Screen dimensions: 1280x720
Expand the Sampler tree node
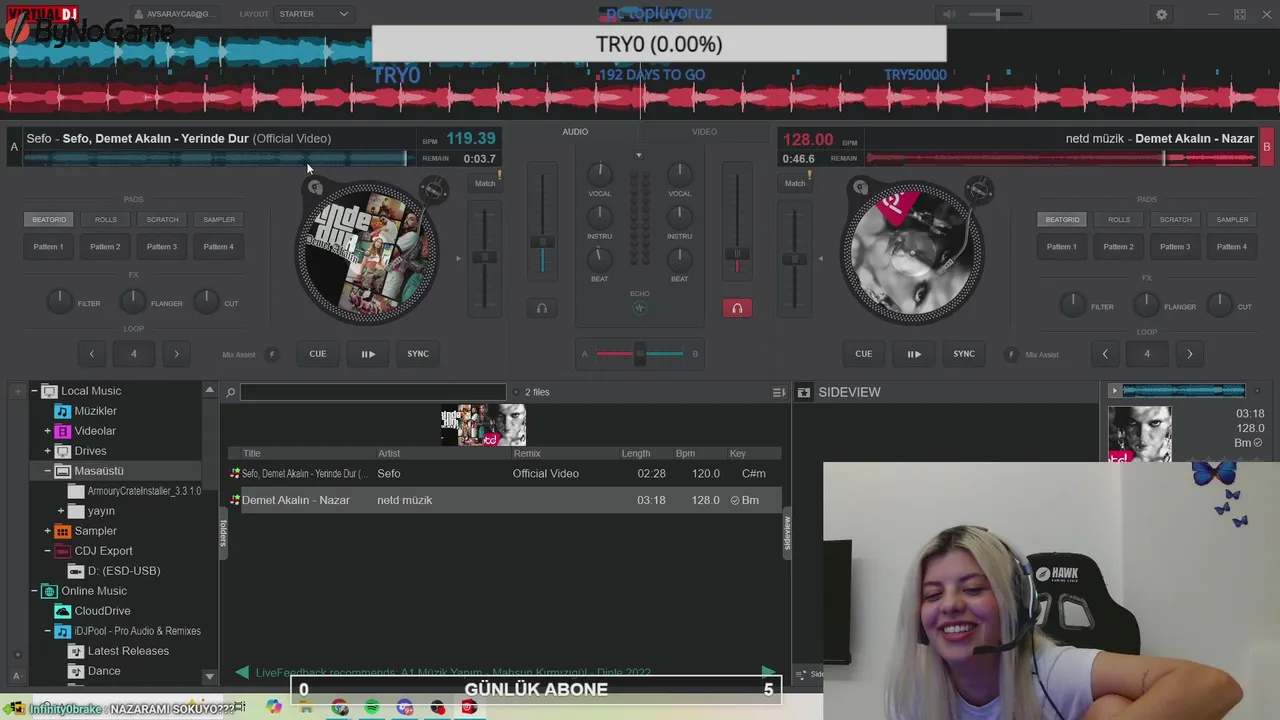(x=47, y=531)
